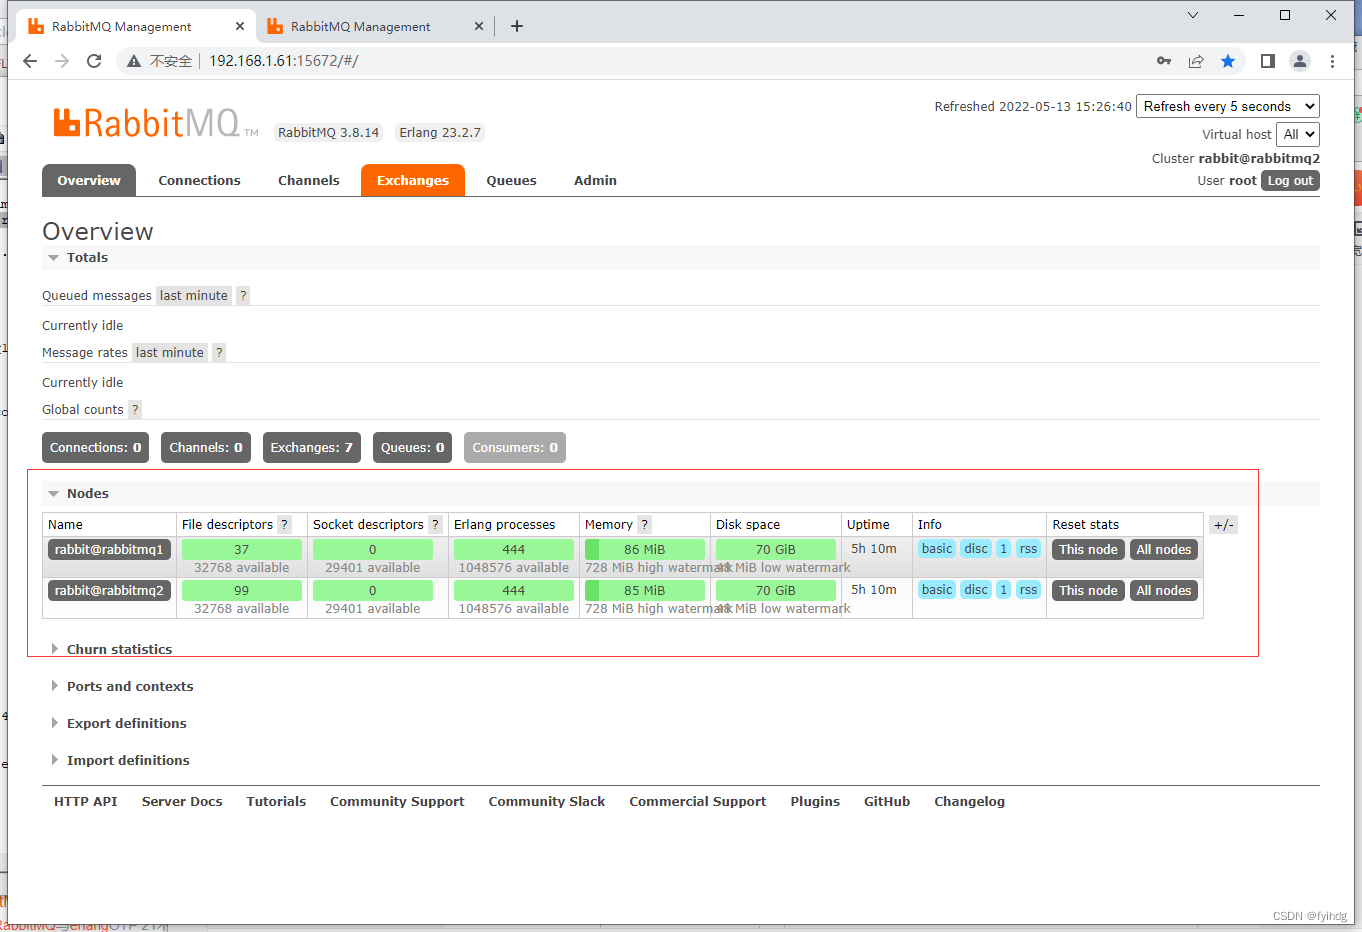The width and height of the screenshot is (1362, 932).
Task: Click the help icon beside Memory column
Action: click(645, 524)
